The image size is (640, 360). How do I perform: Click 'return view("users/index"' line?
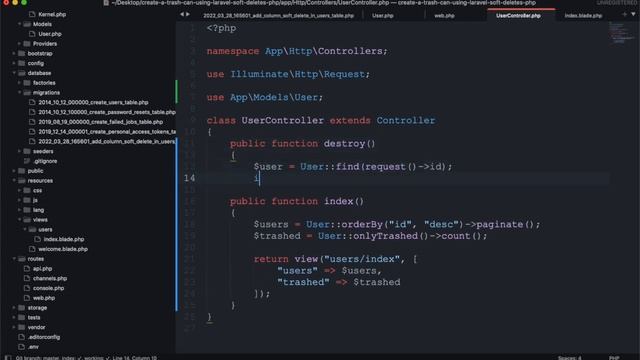(336, 259)
